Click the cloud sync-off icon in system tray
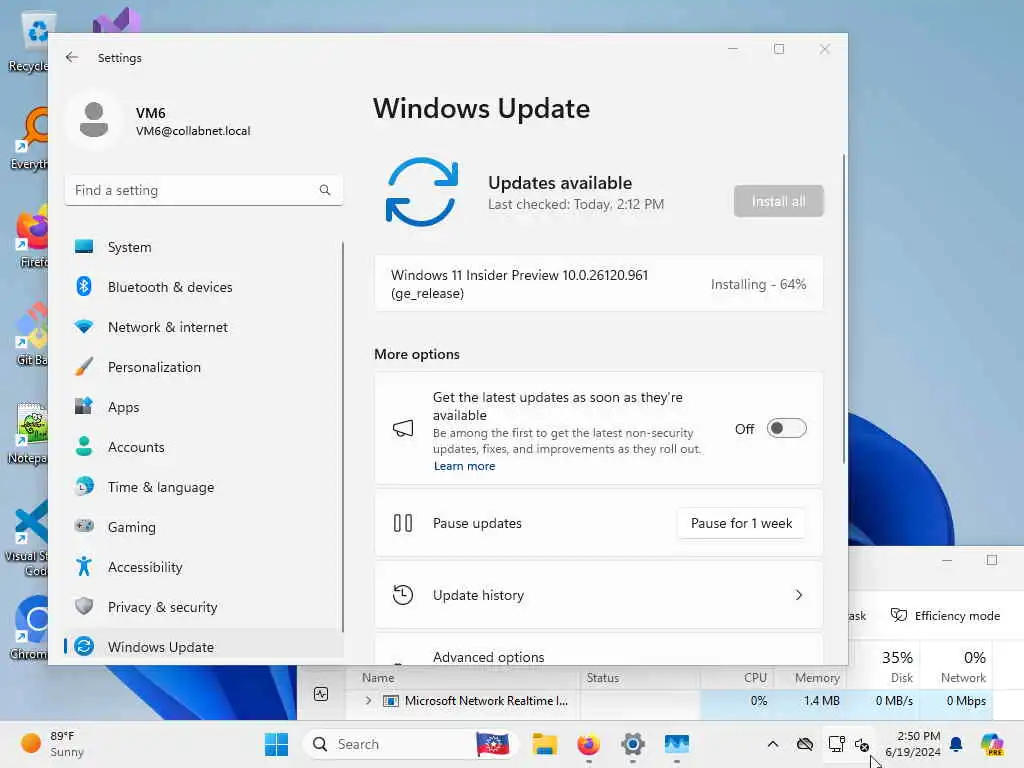Viewport: 1024px width, 768px height. pyautogui.click(x=805, y=744)
